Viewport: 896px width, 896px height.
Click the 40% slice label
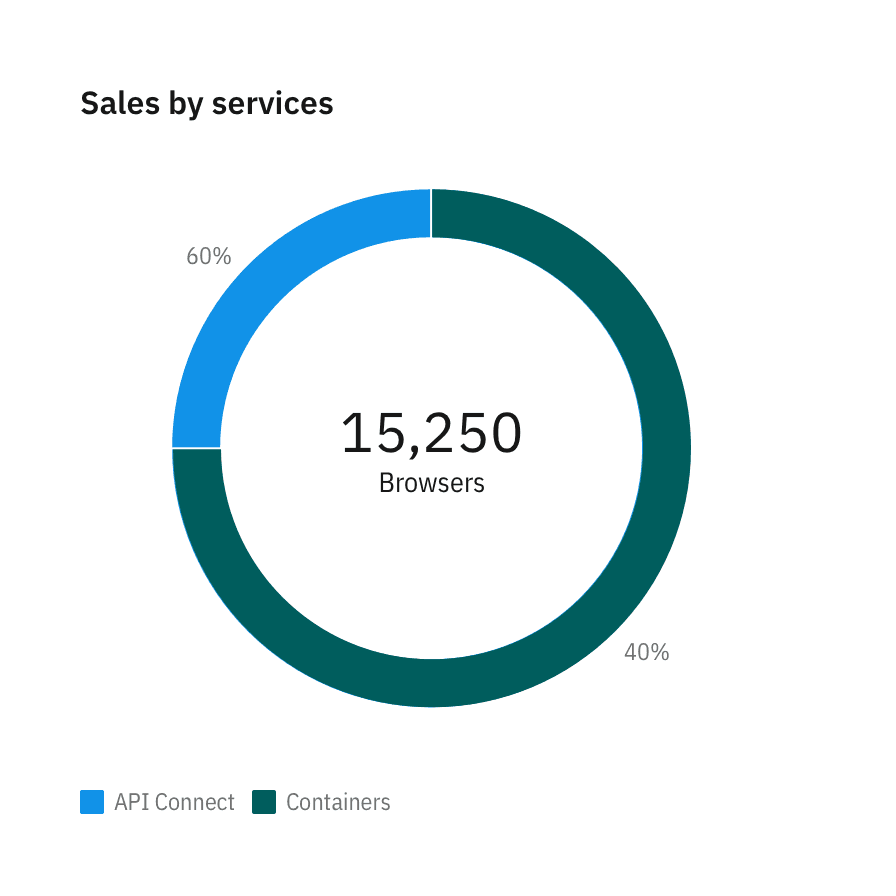tap(646, 652)
